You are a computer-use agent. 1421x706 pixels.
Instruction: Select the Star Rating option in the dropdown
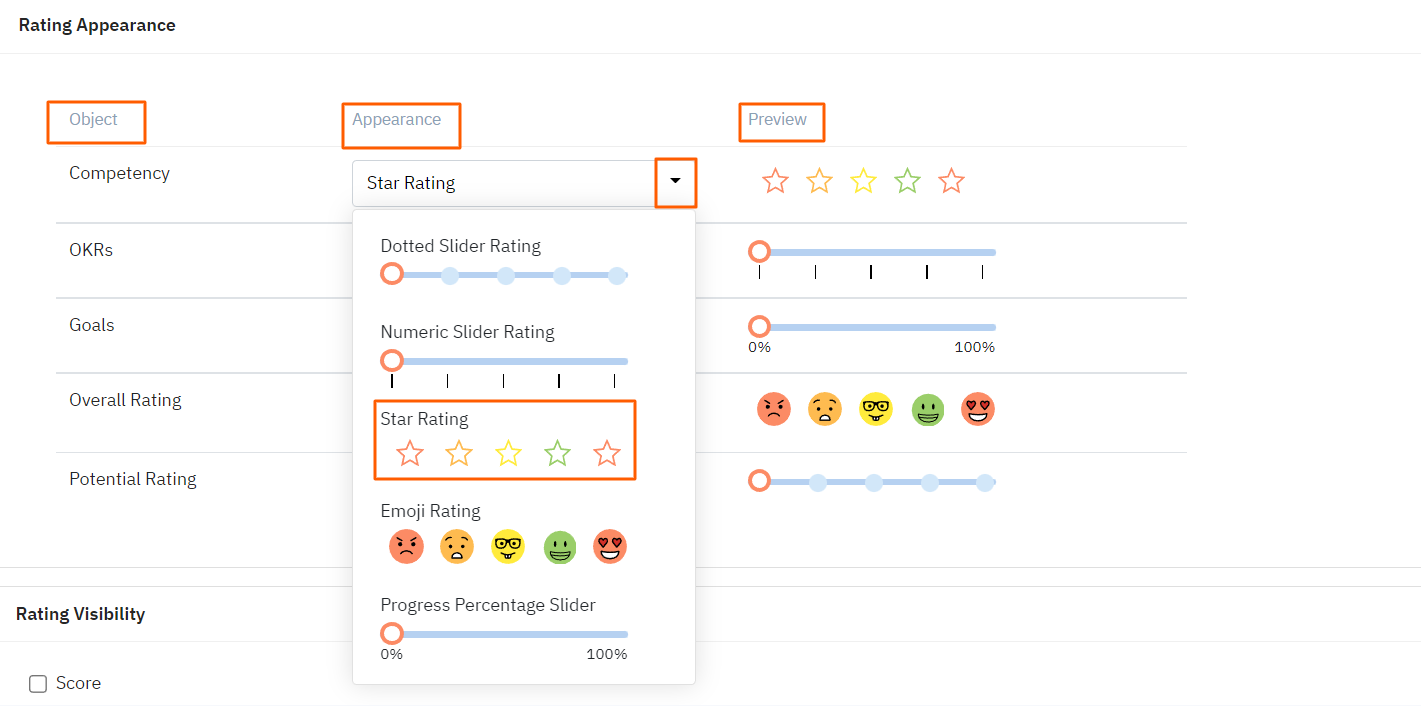pos(425,419)
